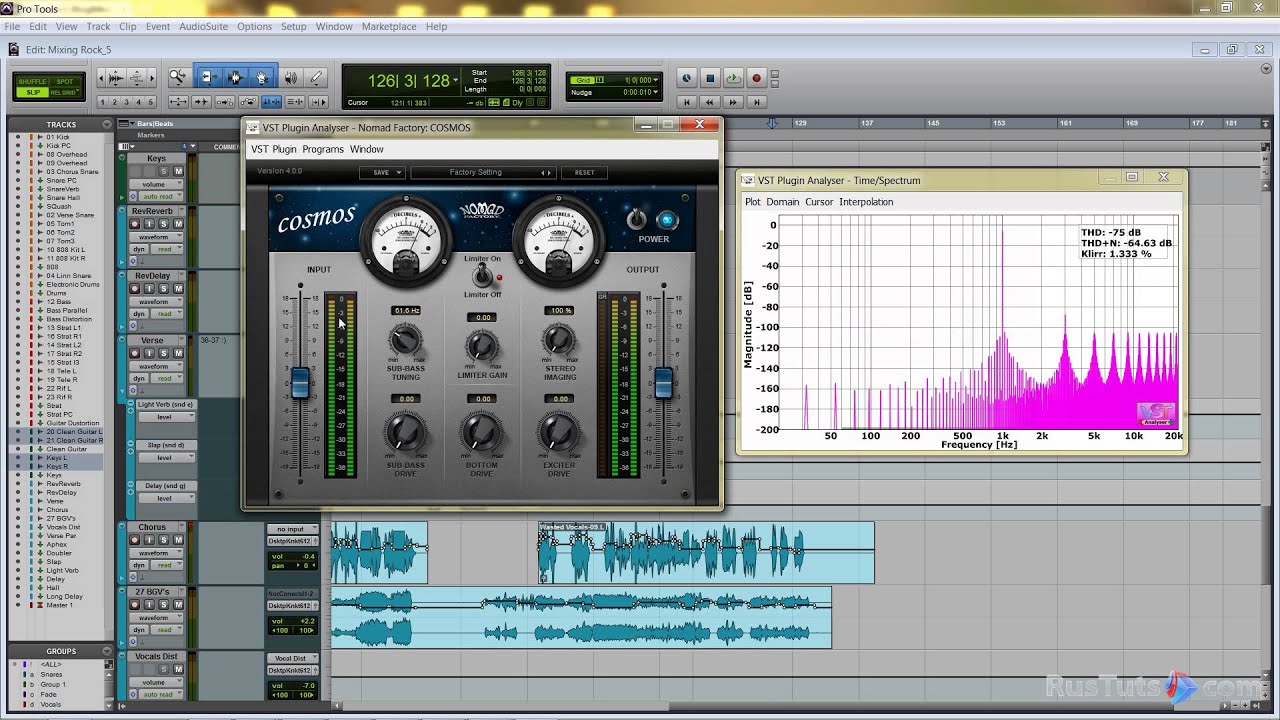The width and height of the screenshot is (1280, 720).
Task: Recall zoom preset 5
Action: tap(150, 102)
